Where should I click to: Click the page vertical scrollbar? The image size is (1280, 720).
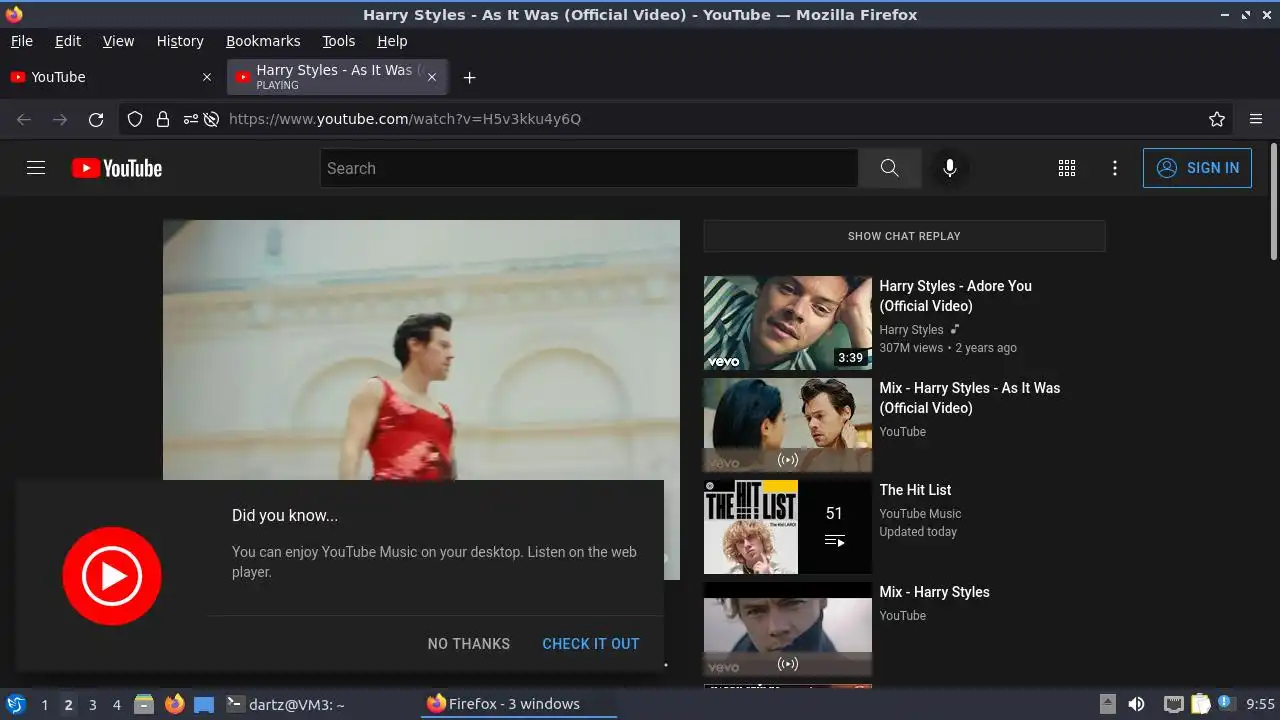(x=1273, y=200)
